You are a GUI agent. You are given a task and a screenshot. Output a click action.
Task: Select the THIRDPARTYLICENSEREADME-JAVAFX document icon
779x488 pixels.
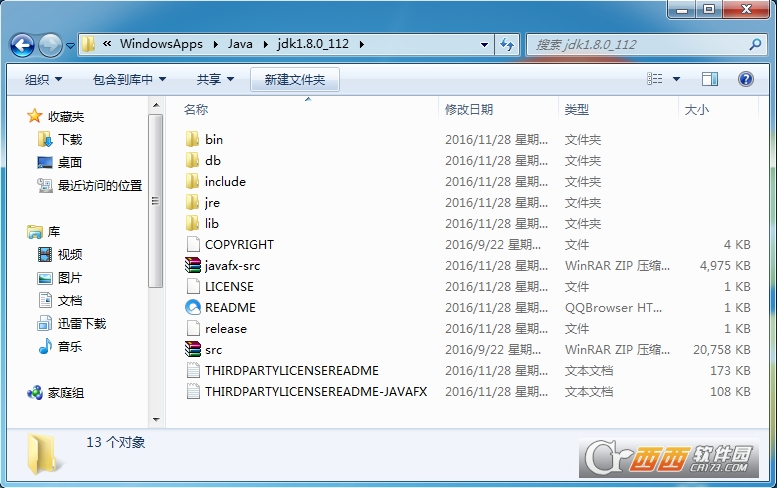pos(193,392)
